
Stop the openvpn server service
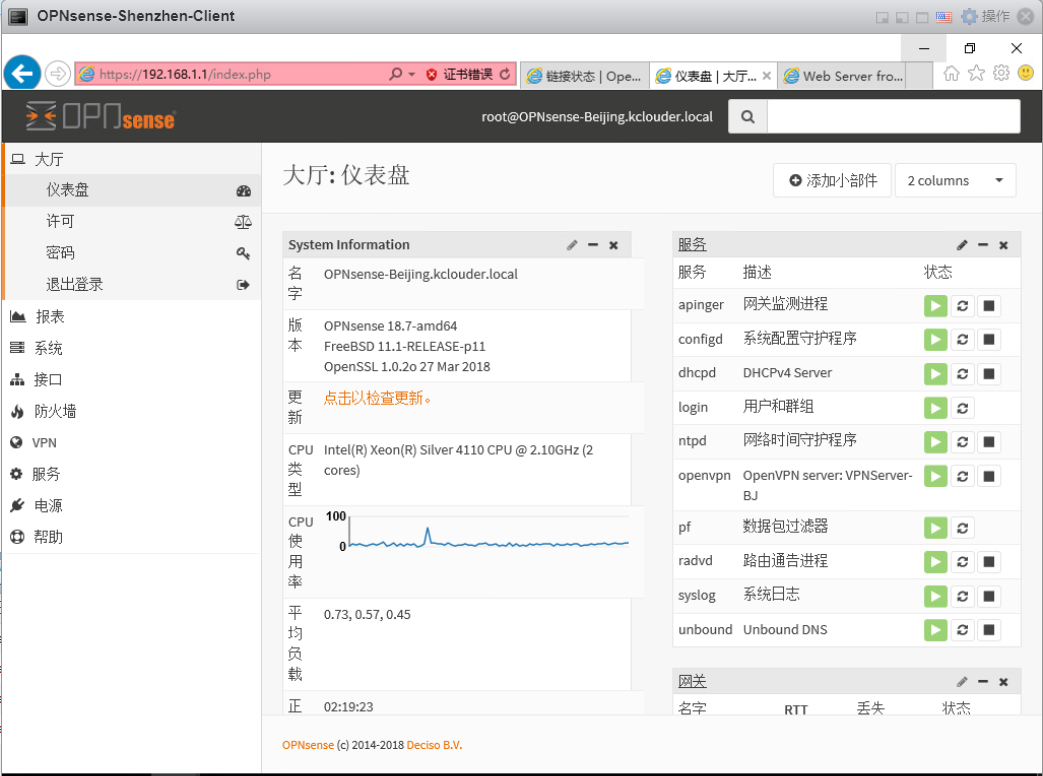(x=989, y=476)
